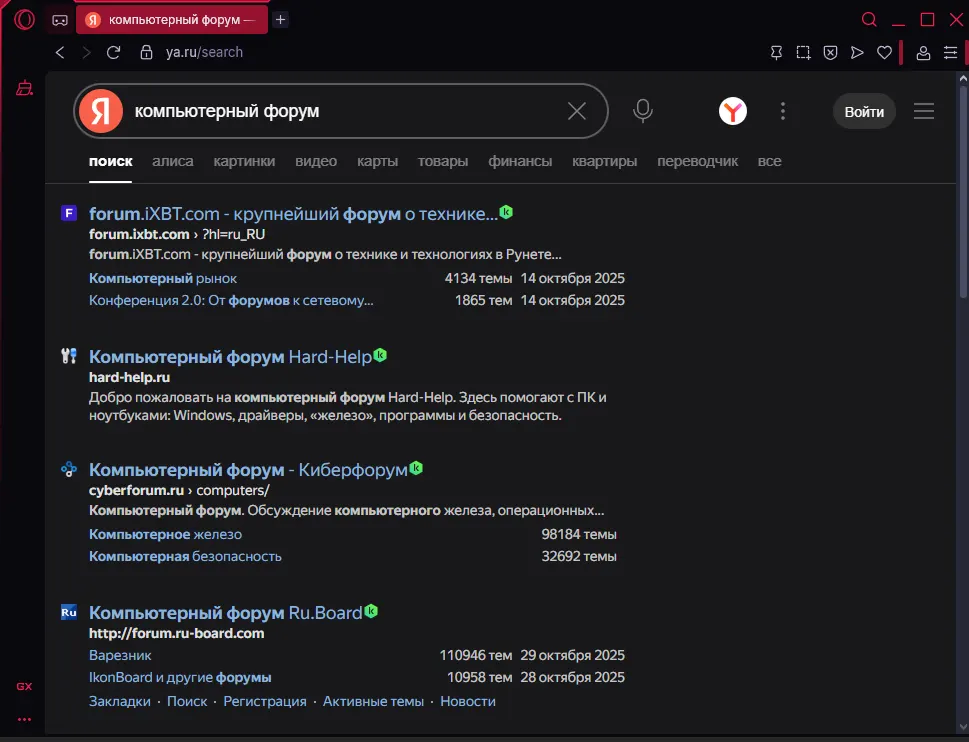Open bookmarks via the heart icon

pyautogui.click(x=884, y=52)
